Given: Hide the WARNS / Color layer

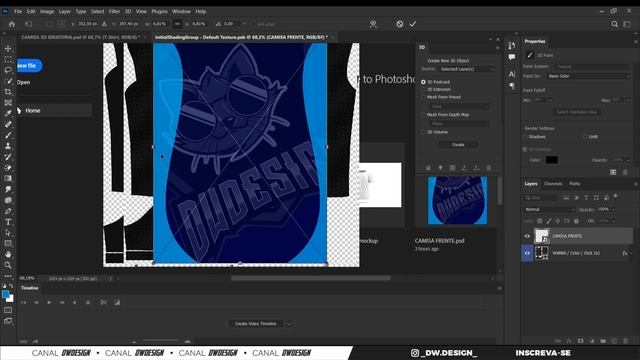Looking at the screenshot, I should [527, 253].
